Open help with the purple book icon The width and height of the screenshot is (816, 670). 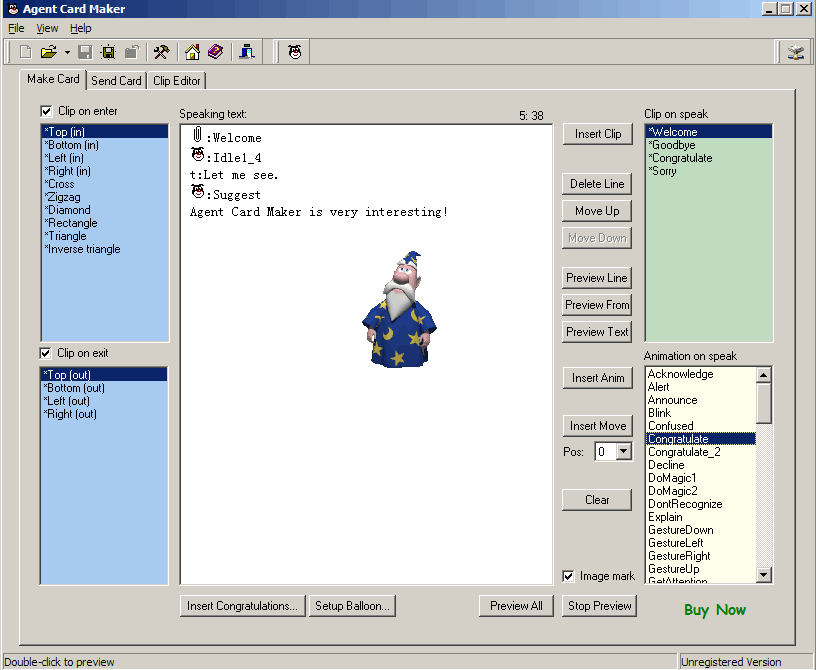click(x=215, y=52)
